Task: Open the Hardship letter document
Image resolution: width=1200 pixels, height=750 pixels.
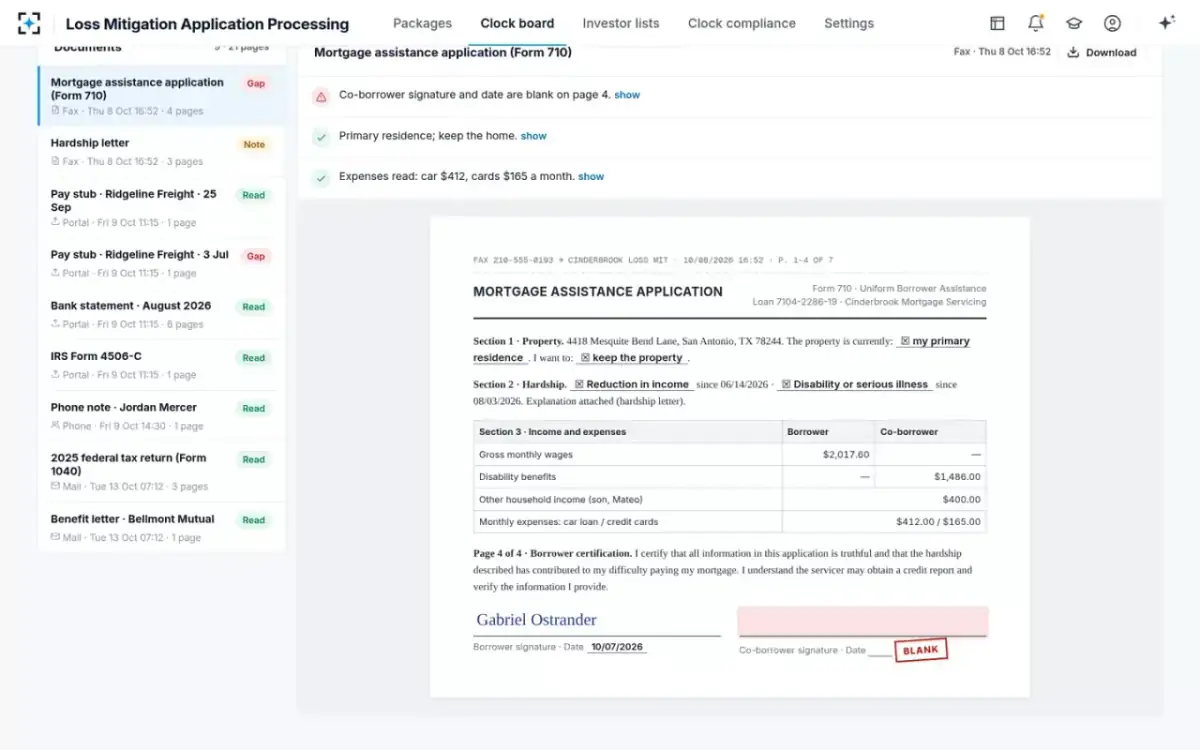Action: coord(162,152)
